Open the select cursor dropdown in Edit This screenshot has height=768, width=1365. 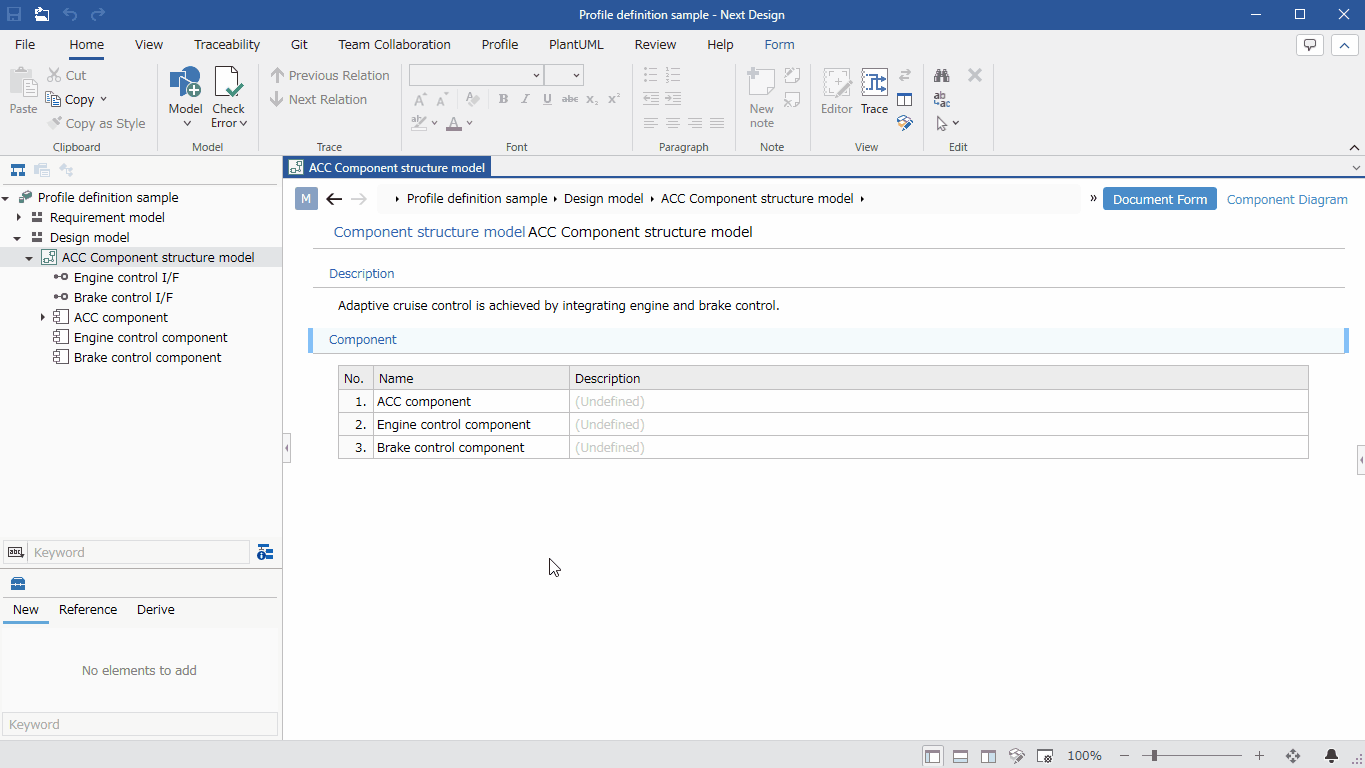point(955,123)
